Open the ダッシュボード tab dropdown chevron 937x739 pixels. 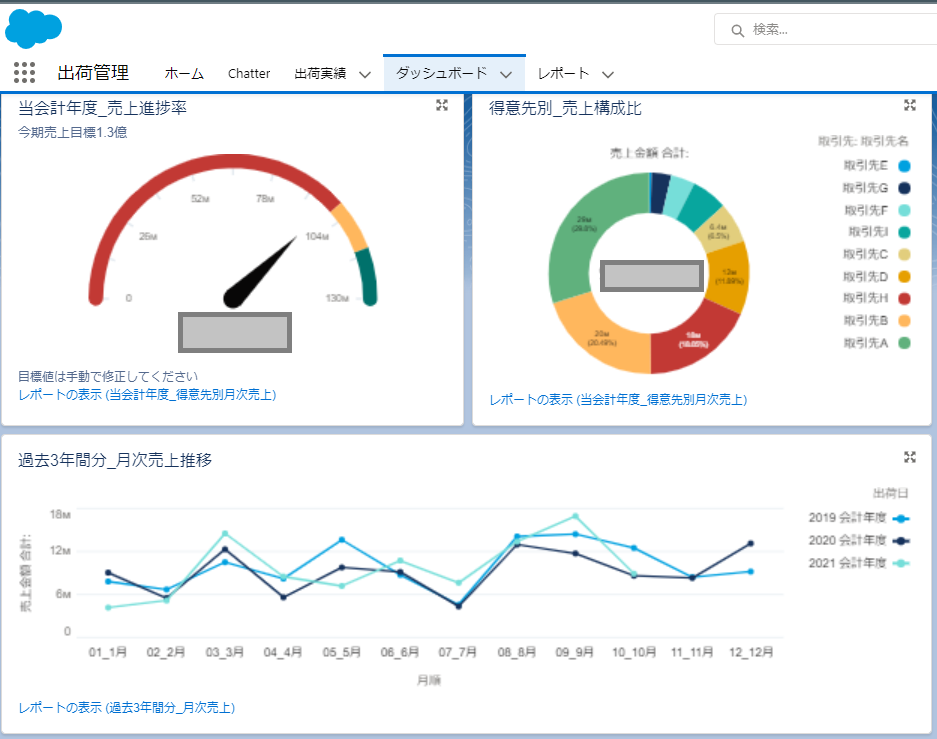pyautogui.click(x=506, y=74)
